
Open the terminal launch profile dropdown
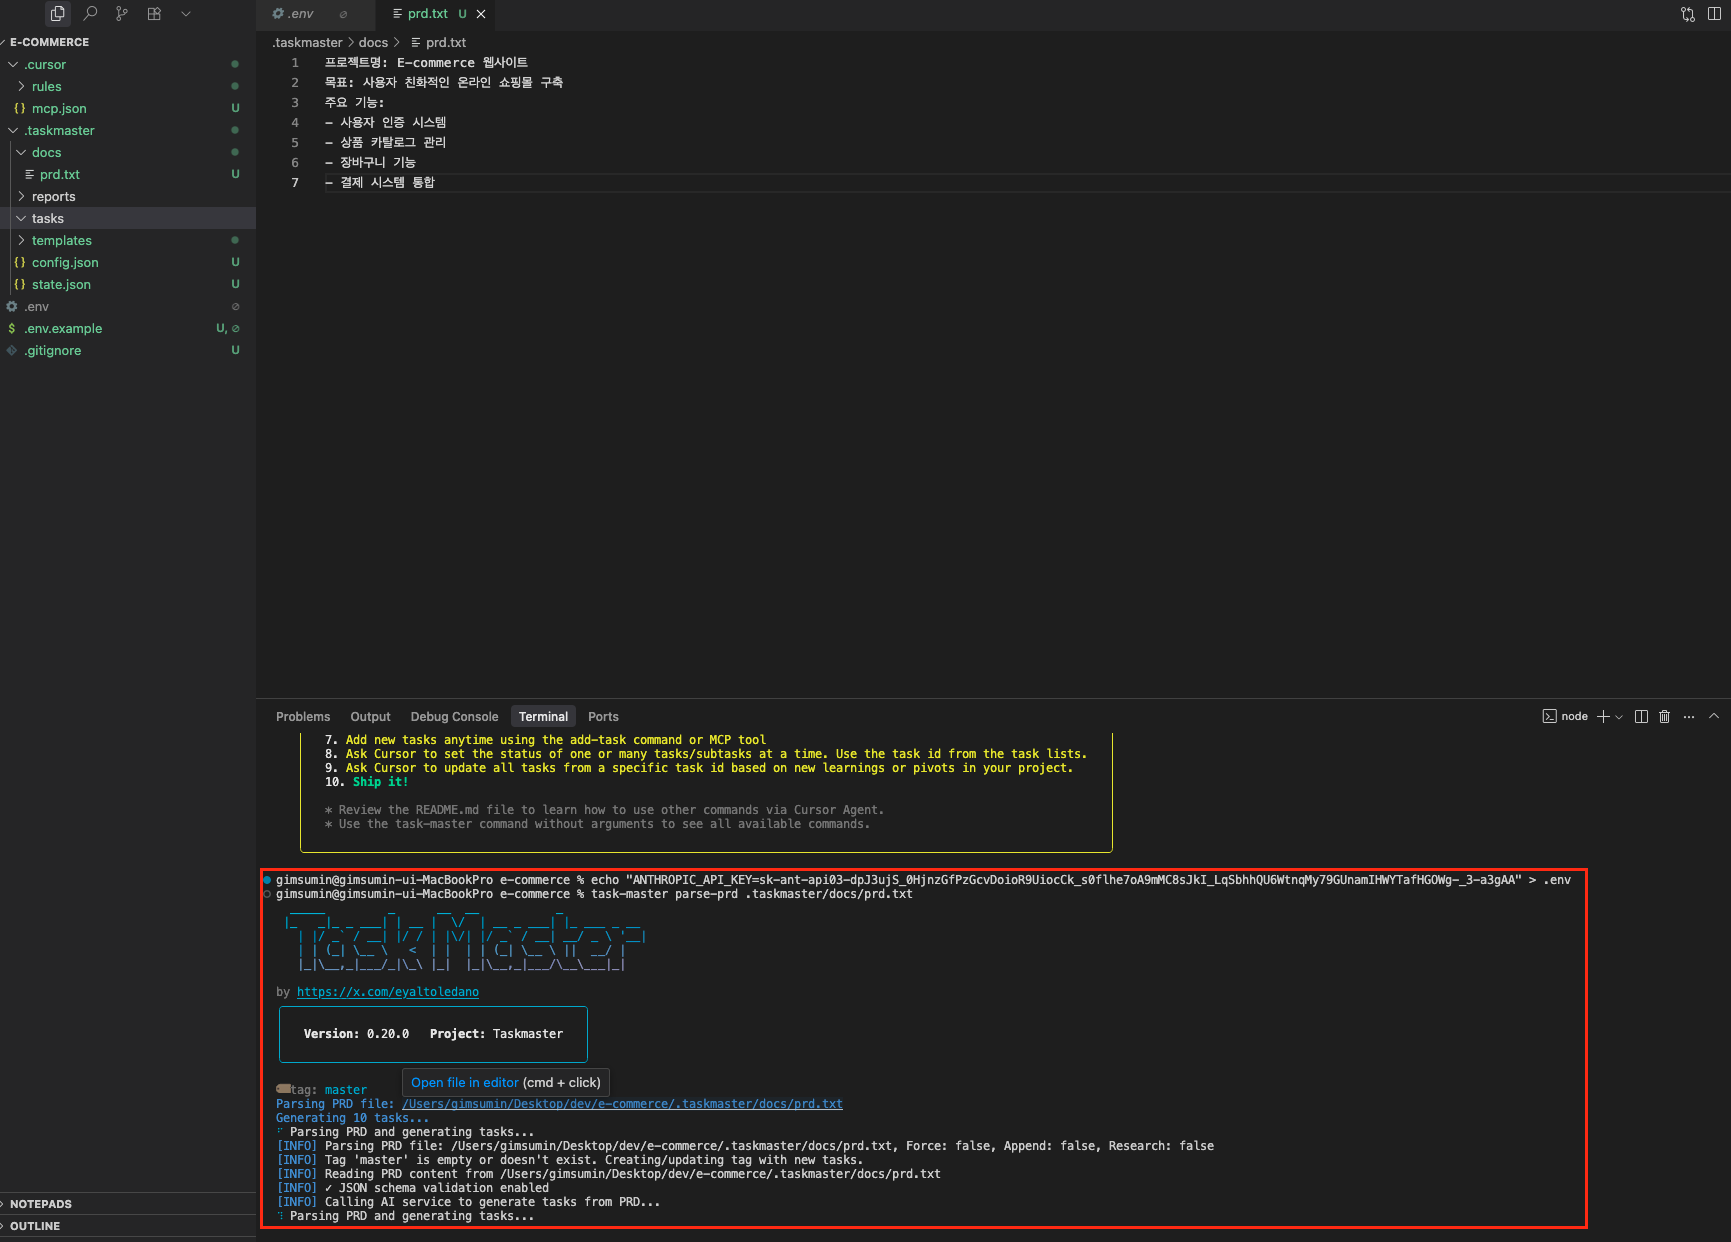tap(1619, 716)
